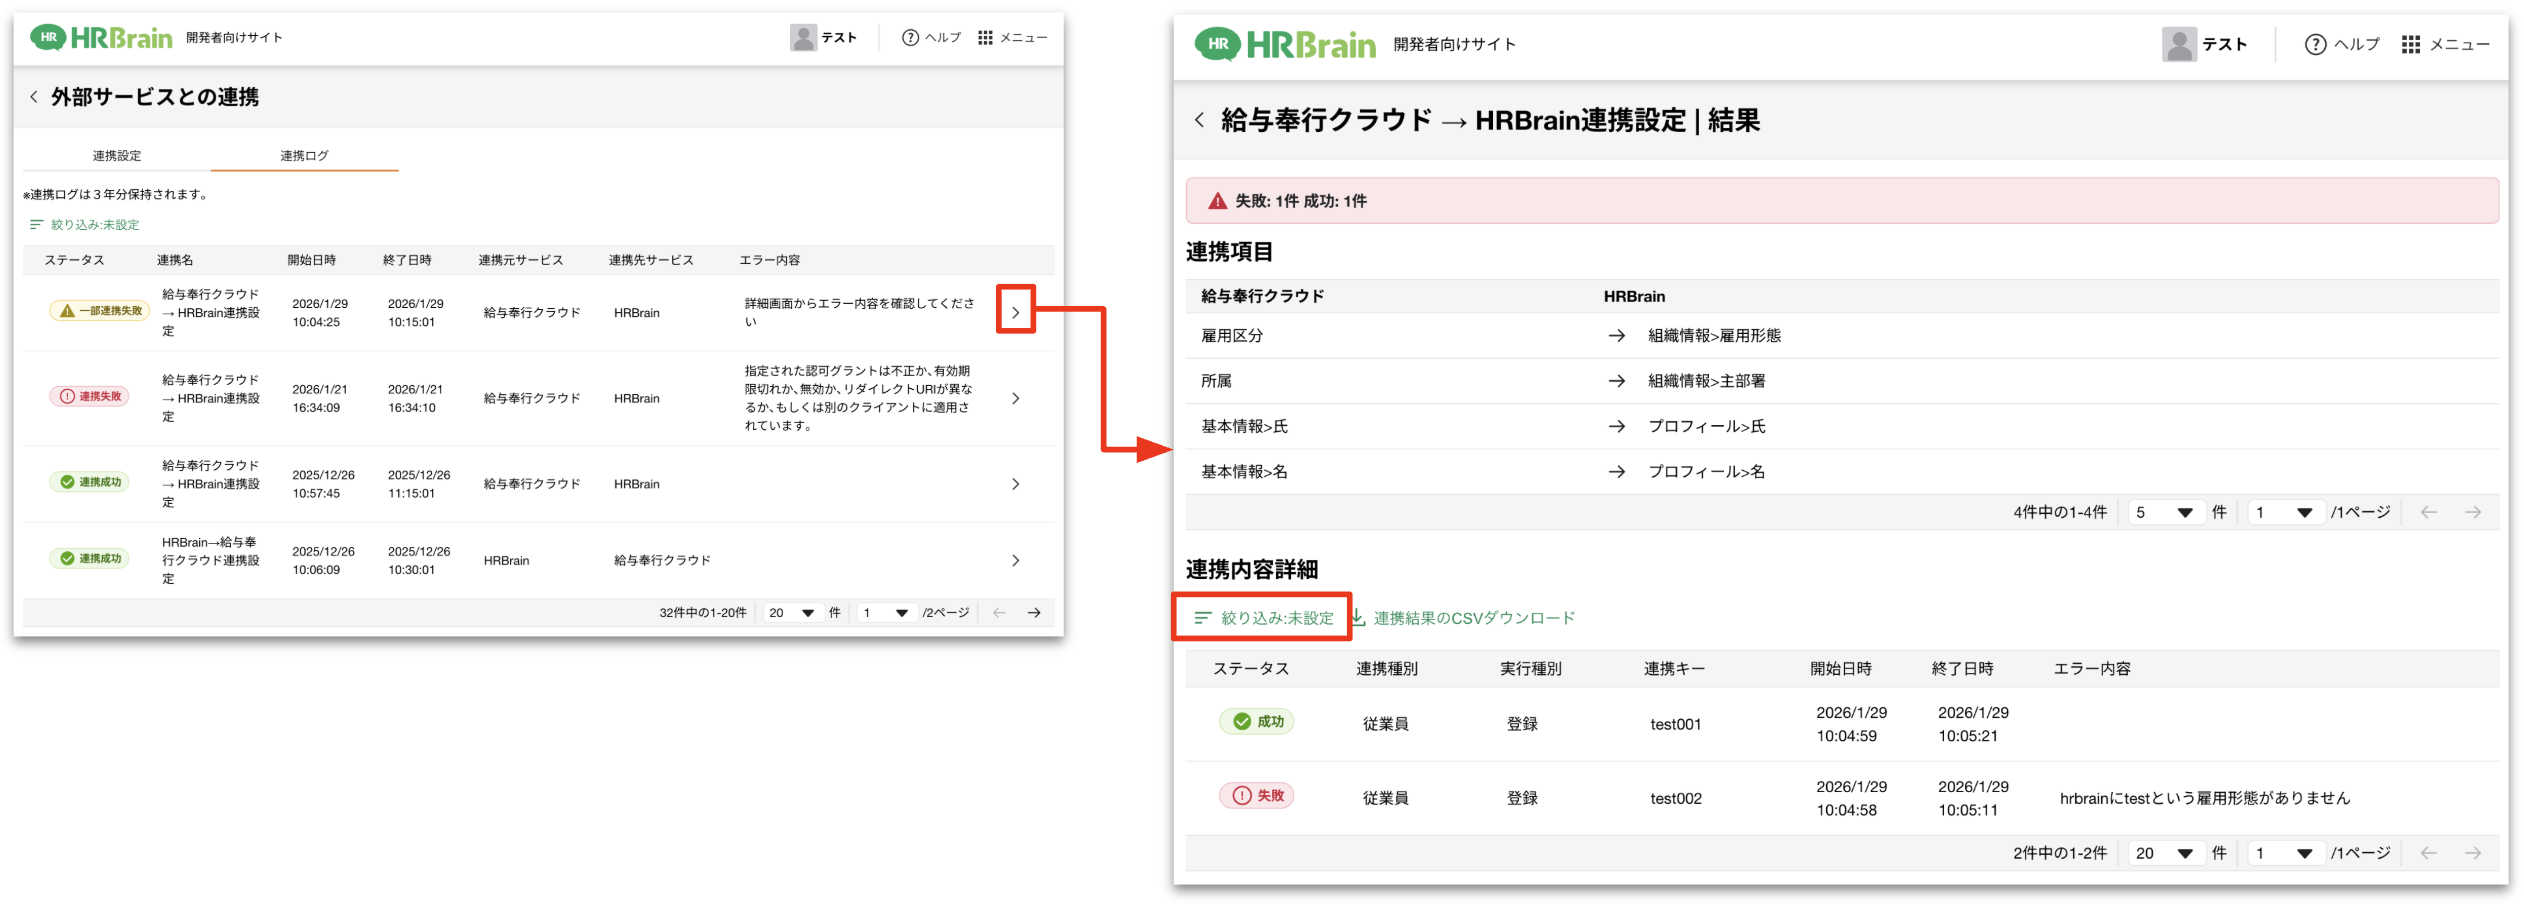Viewport: 2524px width, 908px height.
Task: Click the CSV download icon for 連携結果
Action: [1358, 618]
